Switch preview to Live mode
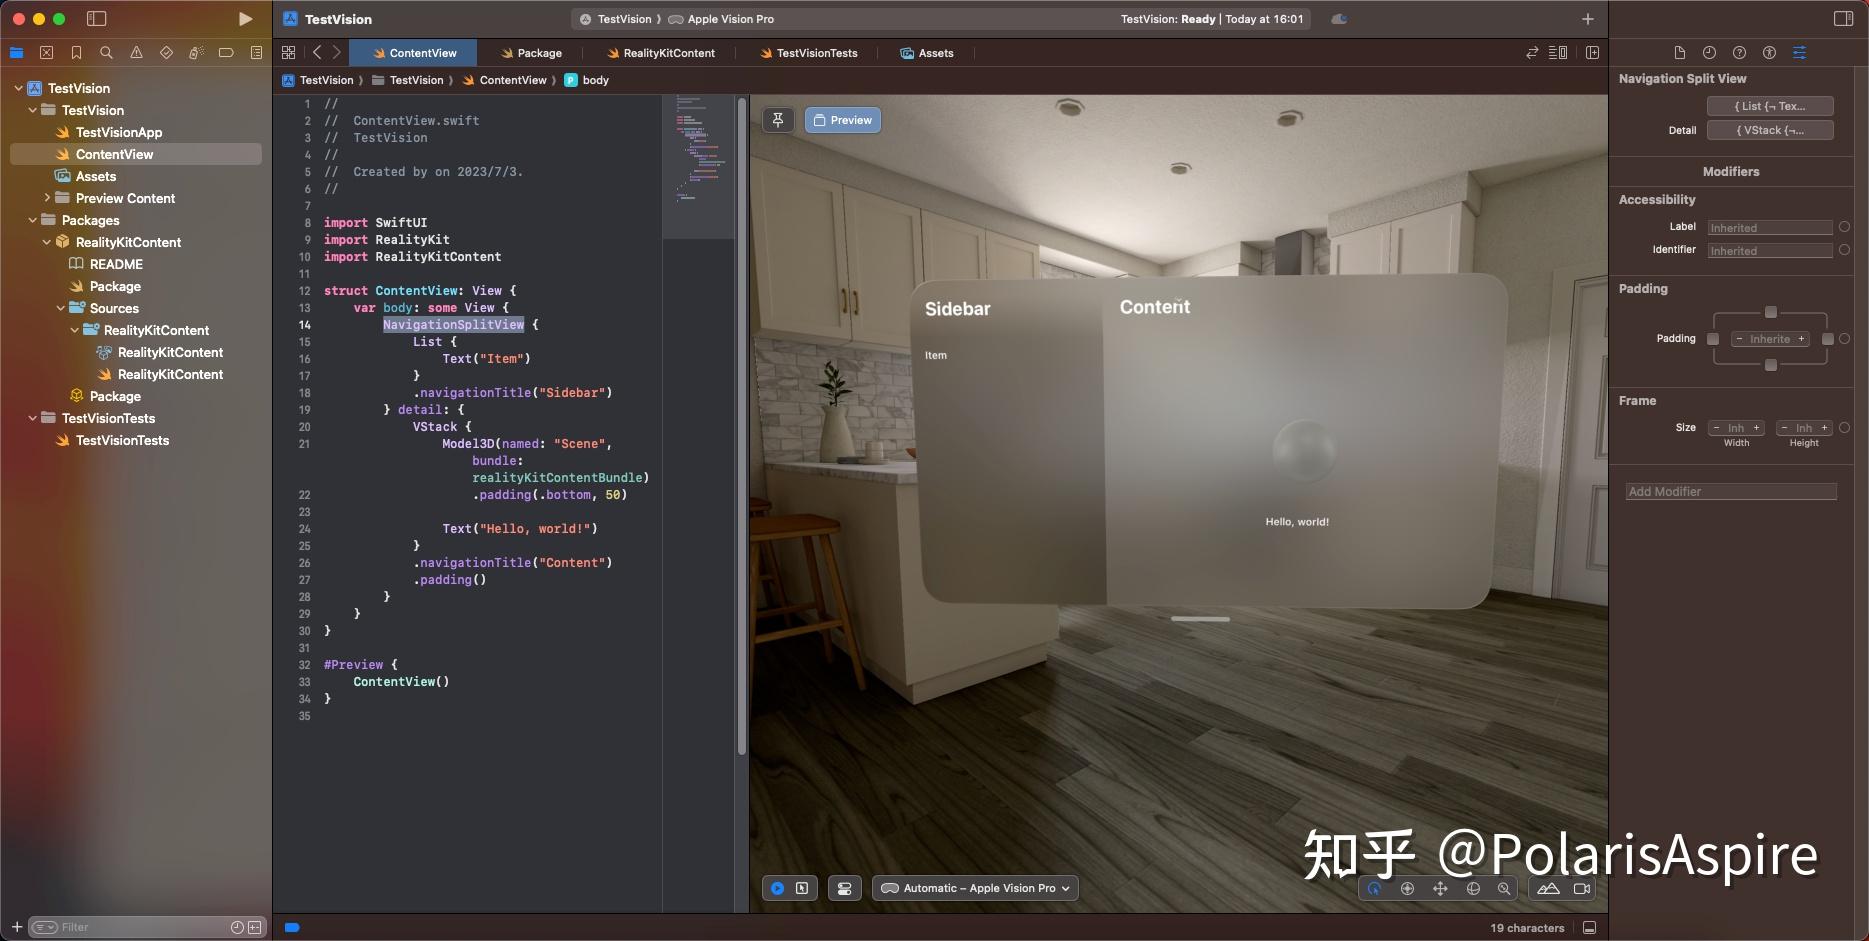 click(x=777, y=888)
